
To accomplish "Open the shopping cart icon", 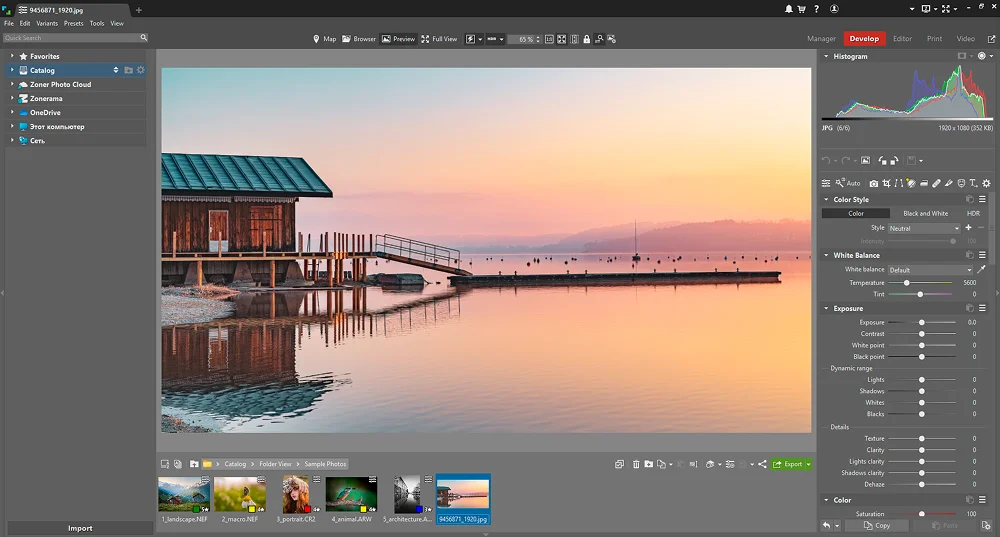I will click(802, 9).
